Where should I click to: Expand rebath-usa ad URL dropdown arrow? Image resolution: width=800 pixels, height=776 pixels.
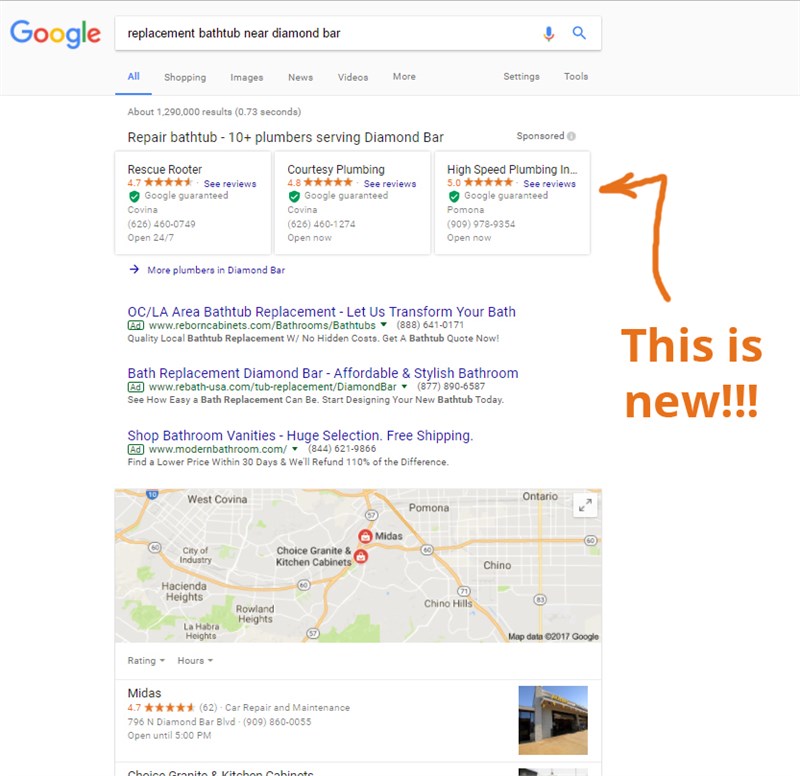[x=404, y=387]
